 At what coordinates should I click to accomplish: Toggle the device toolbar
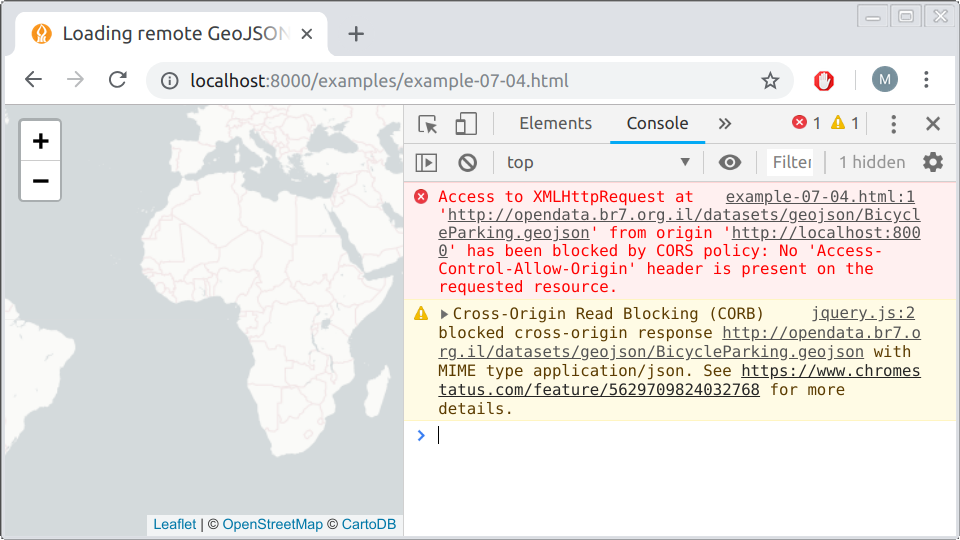coord(466,124)
